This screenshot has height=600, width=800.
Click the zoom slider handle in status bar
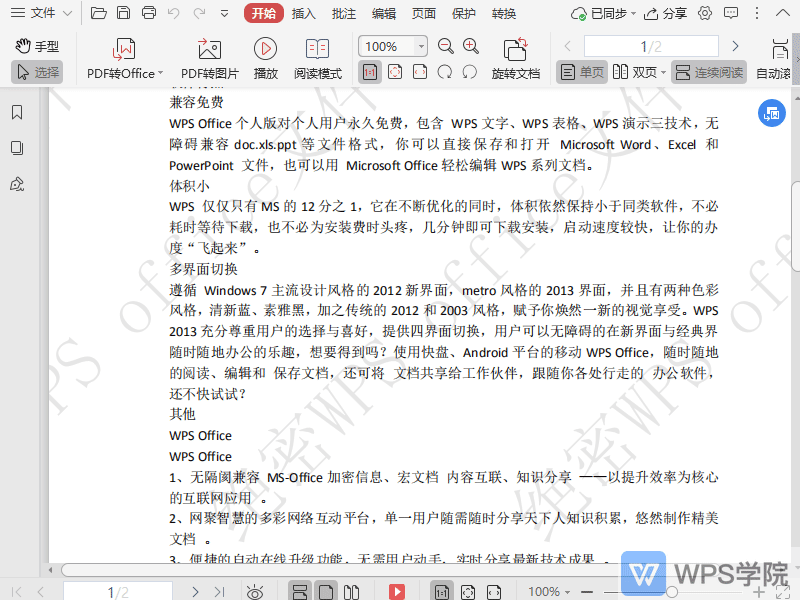[x=672, y=592]
